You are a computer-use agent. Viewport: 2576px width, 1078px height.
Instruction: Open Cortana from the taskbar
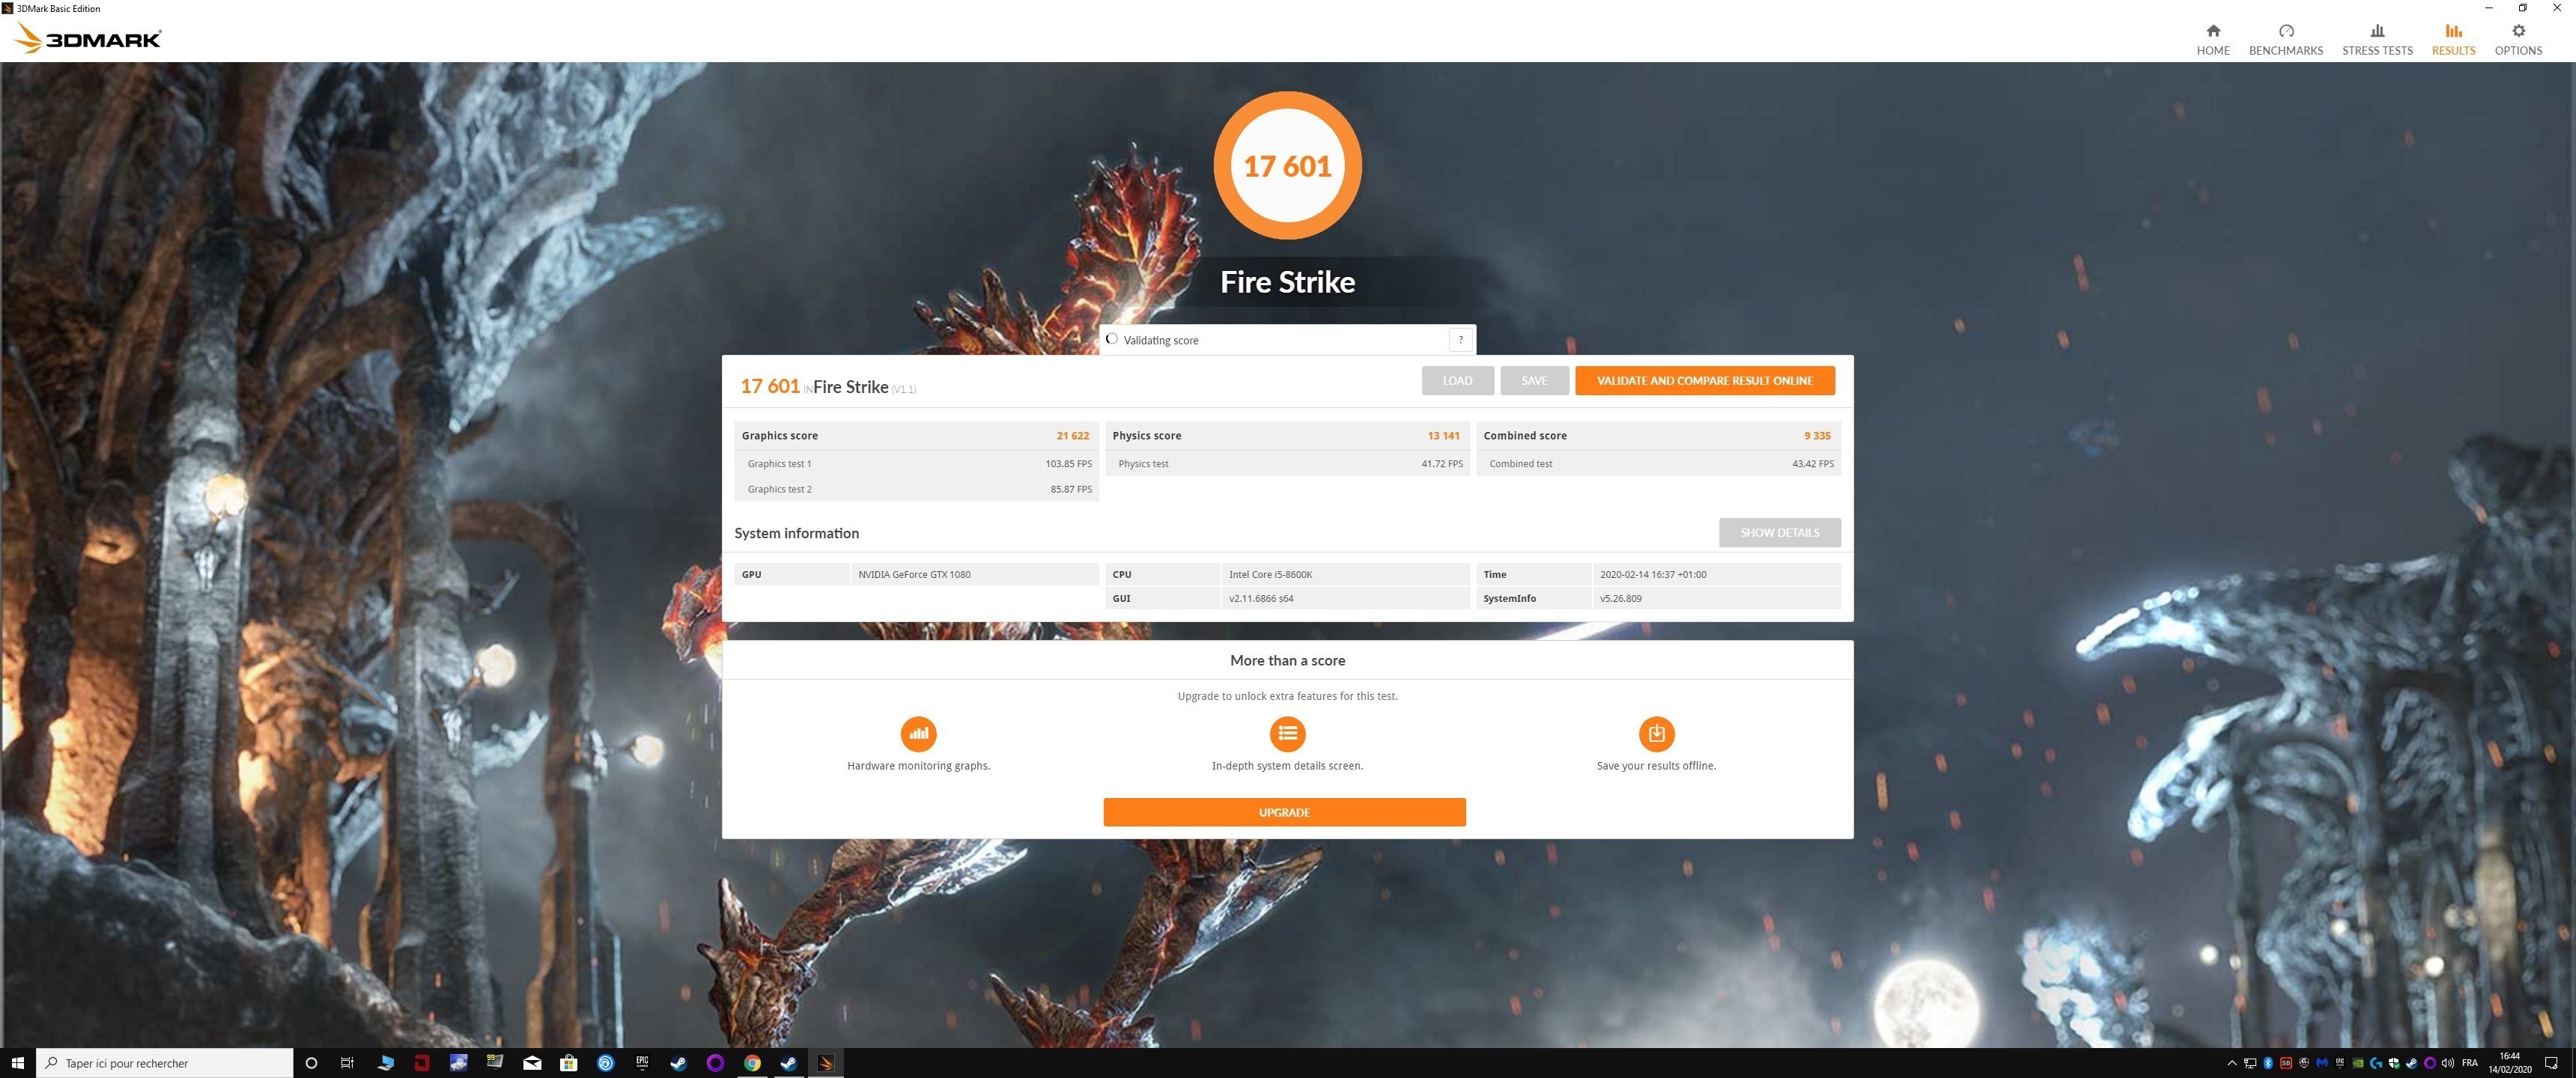[x=311, y=1063]
